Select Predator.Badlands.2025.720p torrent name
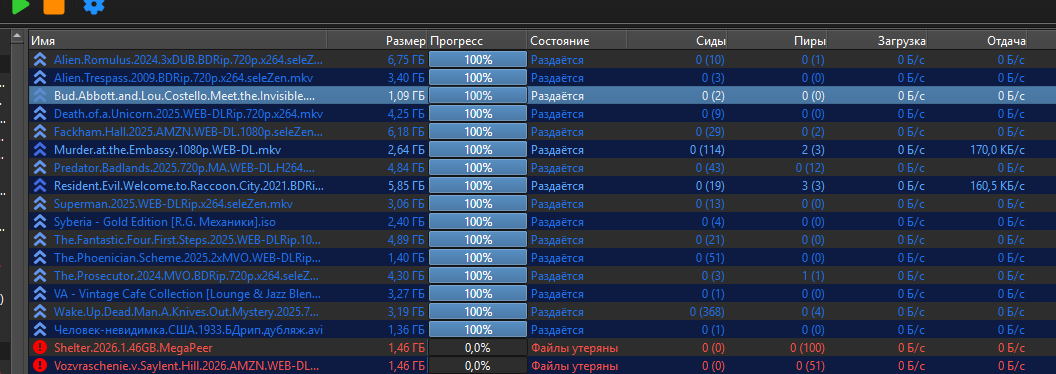This screenshot has width=1056, height=374. [x=184, y=168]
